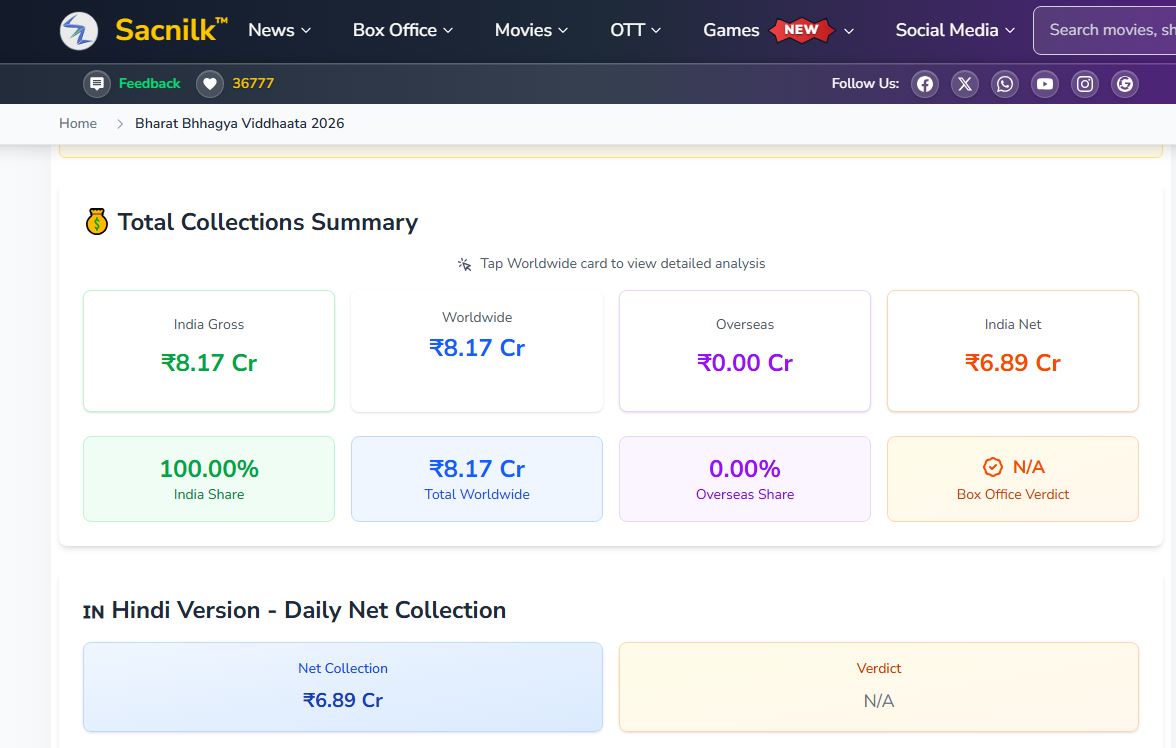Open the OTT menu
1176x748 pixels.
pyautogui.click(x=635, y=30)
